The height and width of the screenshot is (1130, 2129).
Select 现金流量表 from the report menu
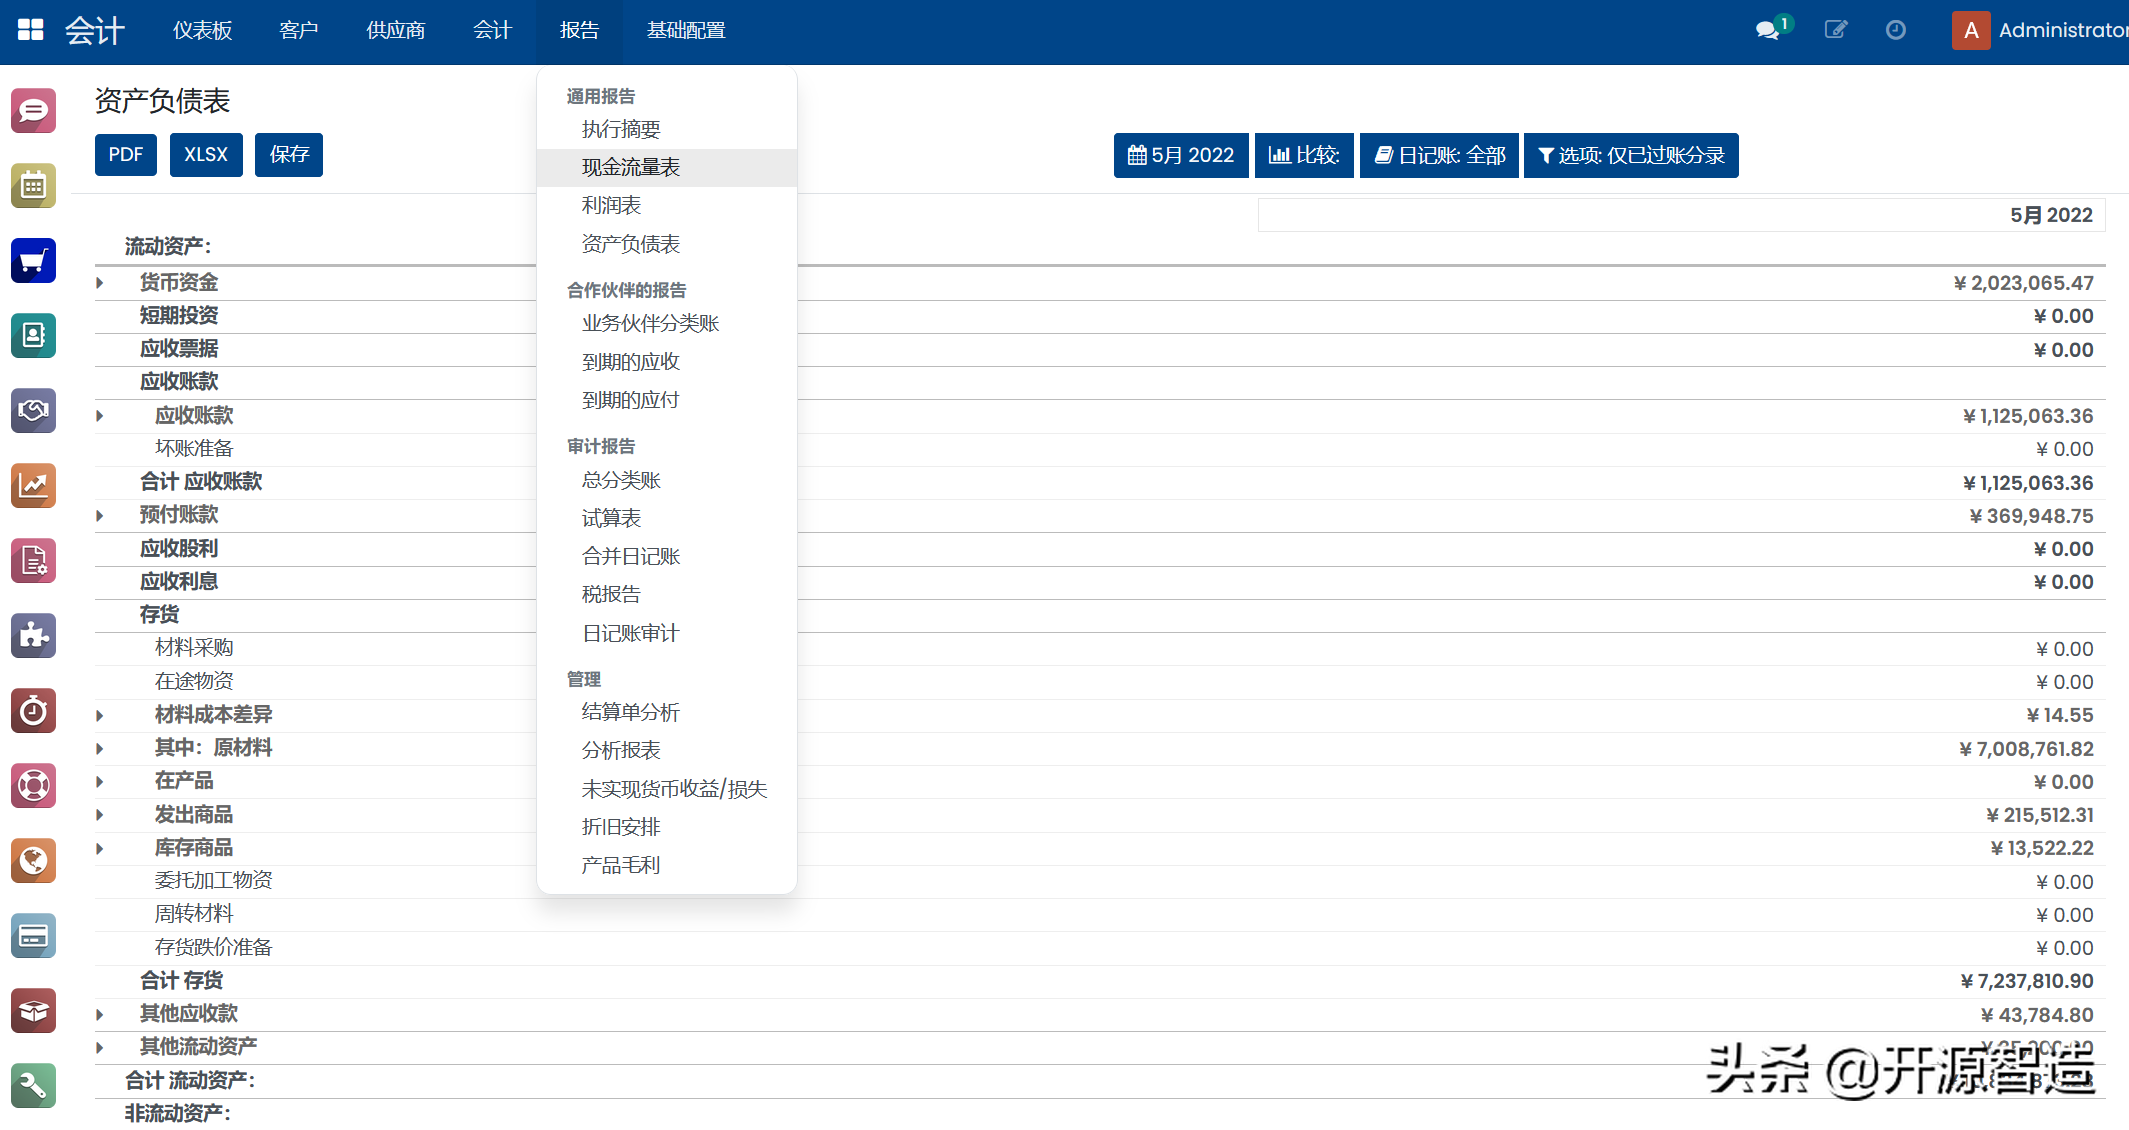tap(630, 167)
